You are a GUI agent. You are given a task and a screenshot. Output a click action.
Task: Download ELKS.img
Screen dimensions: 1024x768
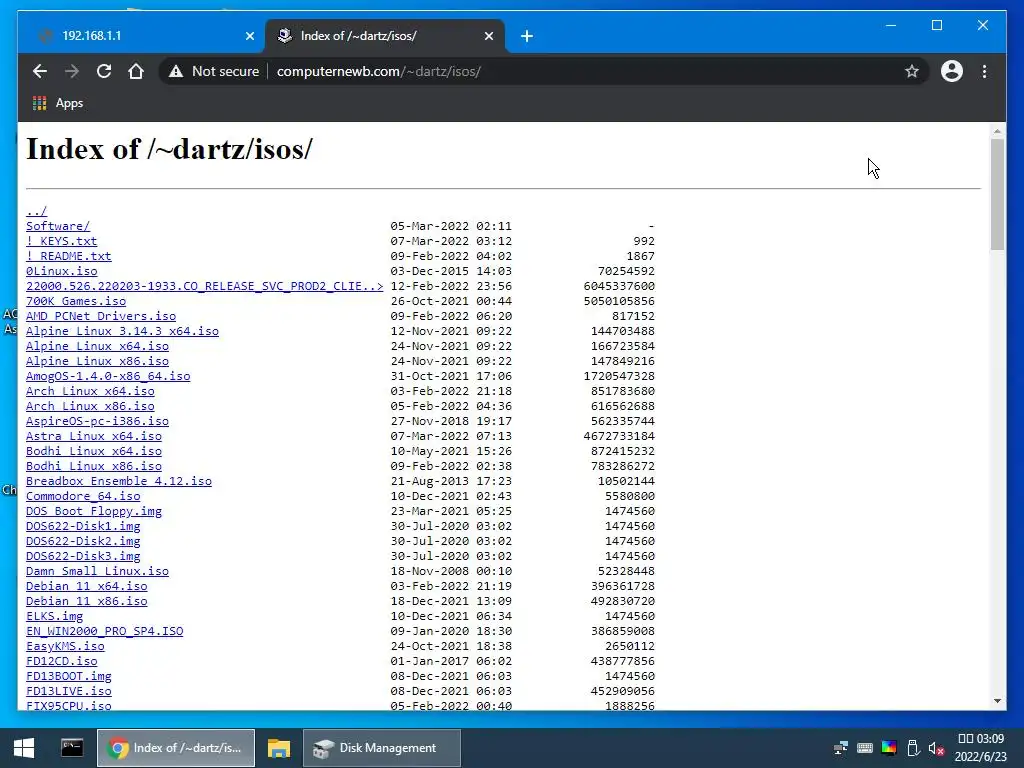coord(54,616)
